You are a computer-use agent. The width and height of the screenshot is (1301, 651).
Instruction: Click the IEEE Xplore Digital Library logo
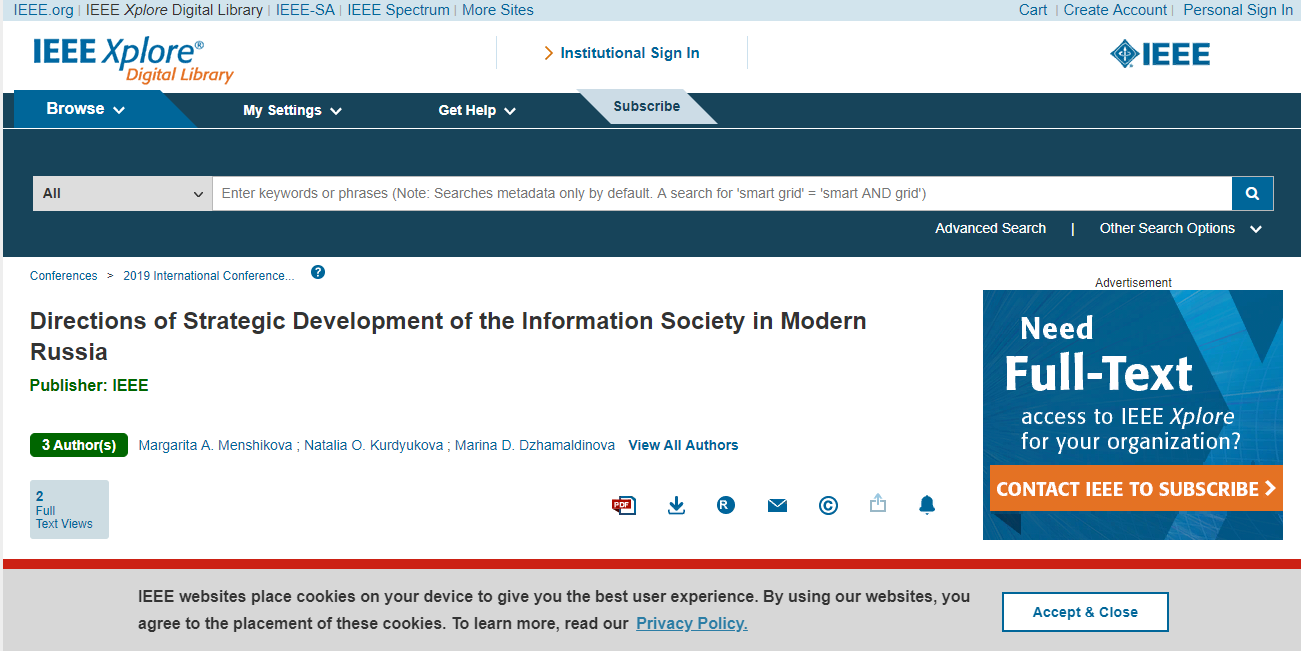click(133, 60)
